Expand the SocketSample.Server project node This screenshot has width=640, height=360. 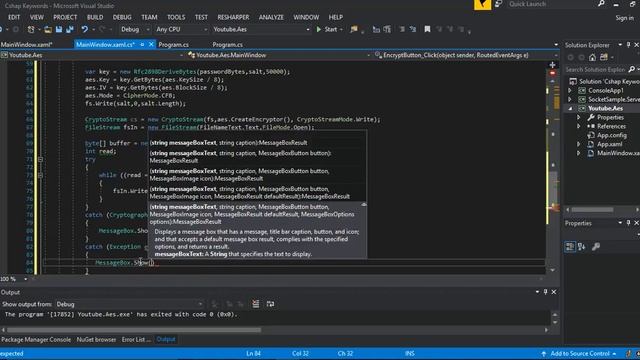click(x=570, y=100)
